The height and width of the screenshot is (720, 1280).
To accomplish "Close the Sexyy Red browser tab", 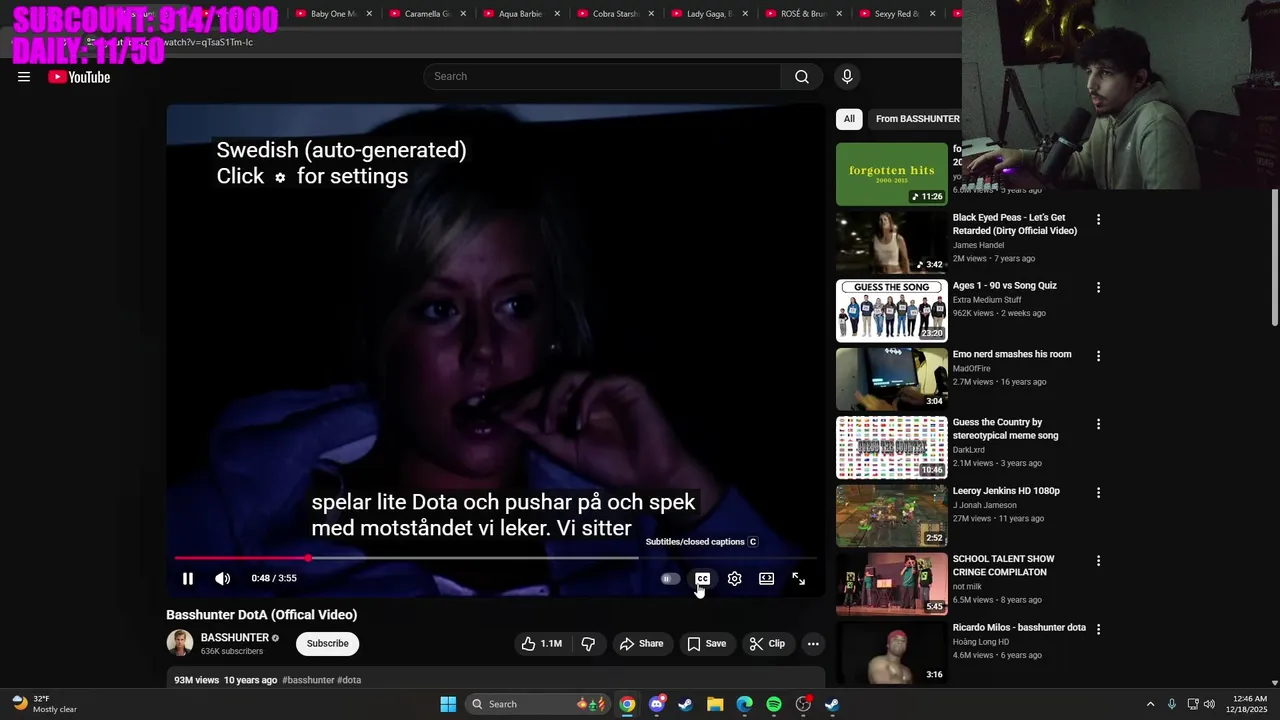I will [x=932, y=14].
